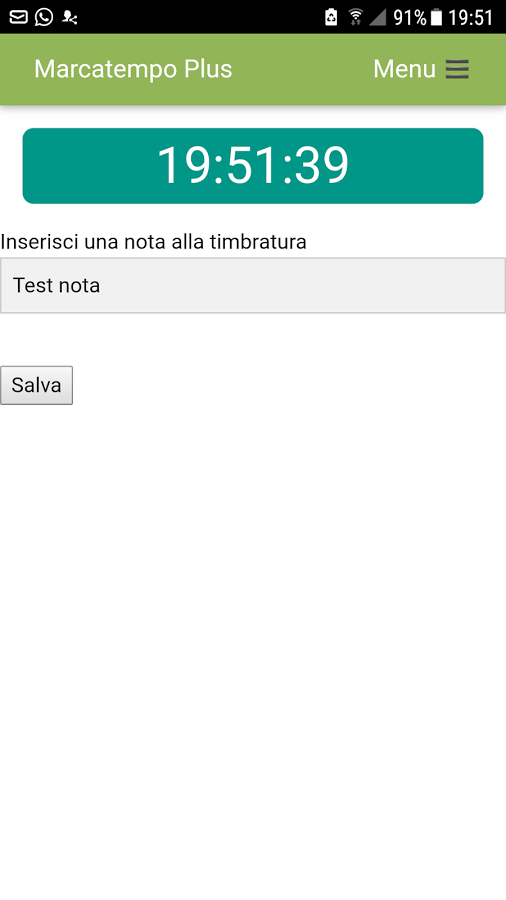Viewport: 506px width, 900px height.
Task: Focus the note input containing Test nota
Action: click(253, 285)
